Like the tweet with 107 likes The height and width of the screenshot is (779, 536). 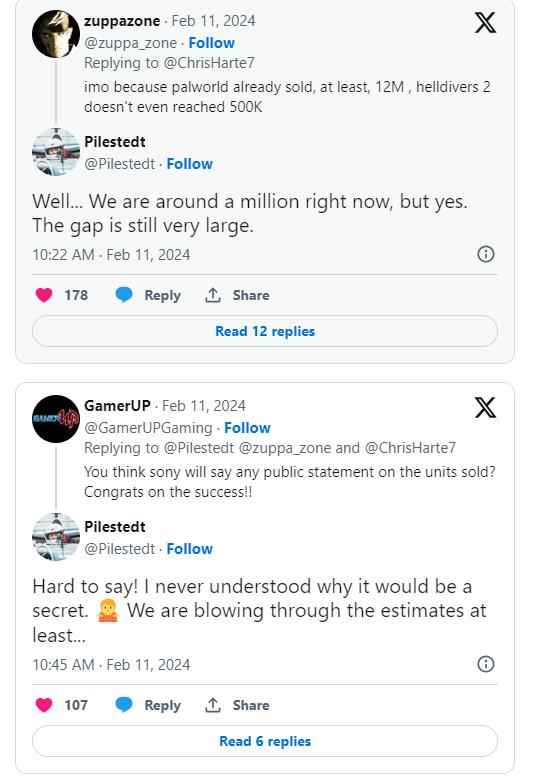coord(44,705)
